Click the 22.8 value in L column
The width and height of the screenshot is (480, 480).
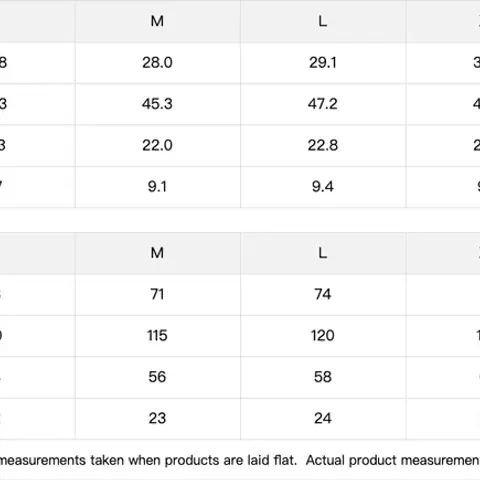(x=323, y=145)
